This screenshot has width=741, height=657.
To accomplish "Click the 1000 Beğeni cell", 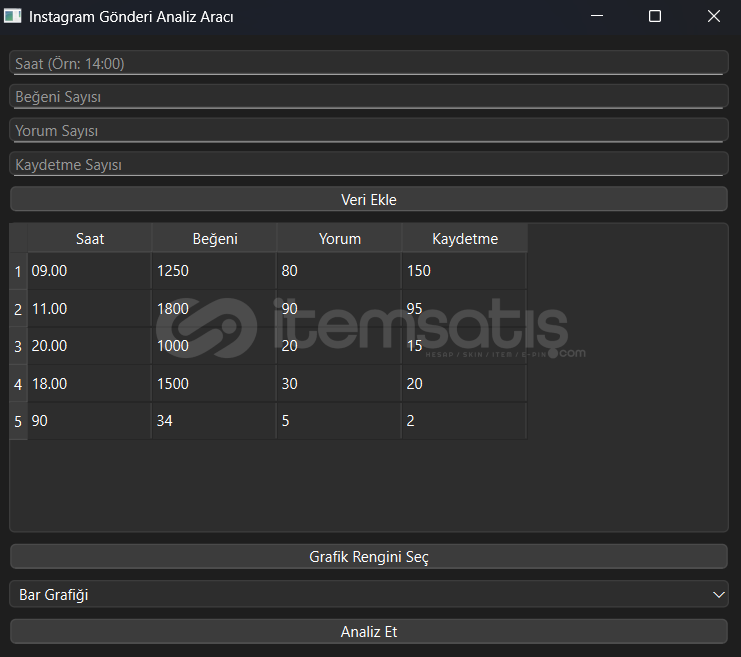I will click(215, 346).
